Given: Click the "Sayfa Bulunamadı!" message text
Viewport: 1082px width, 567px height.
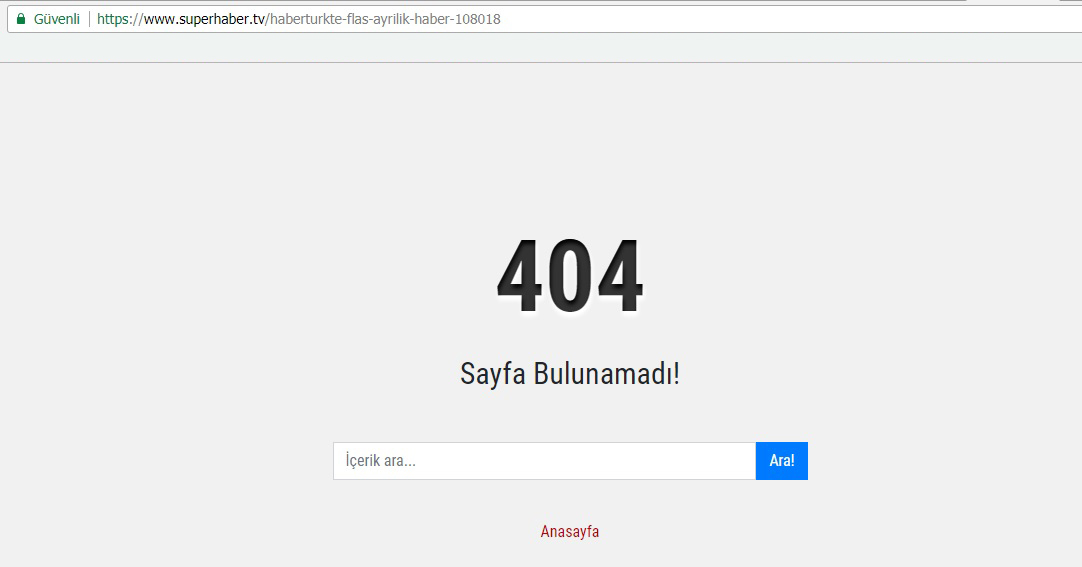Looking at the screenshot, I should [570, 374].
